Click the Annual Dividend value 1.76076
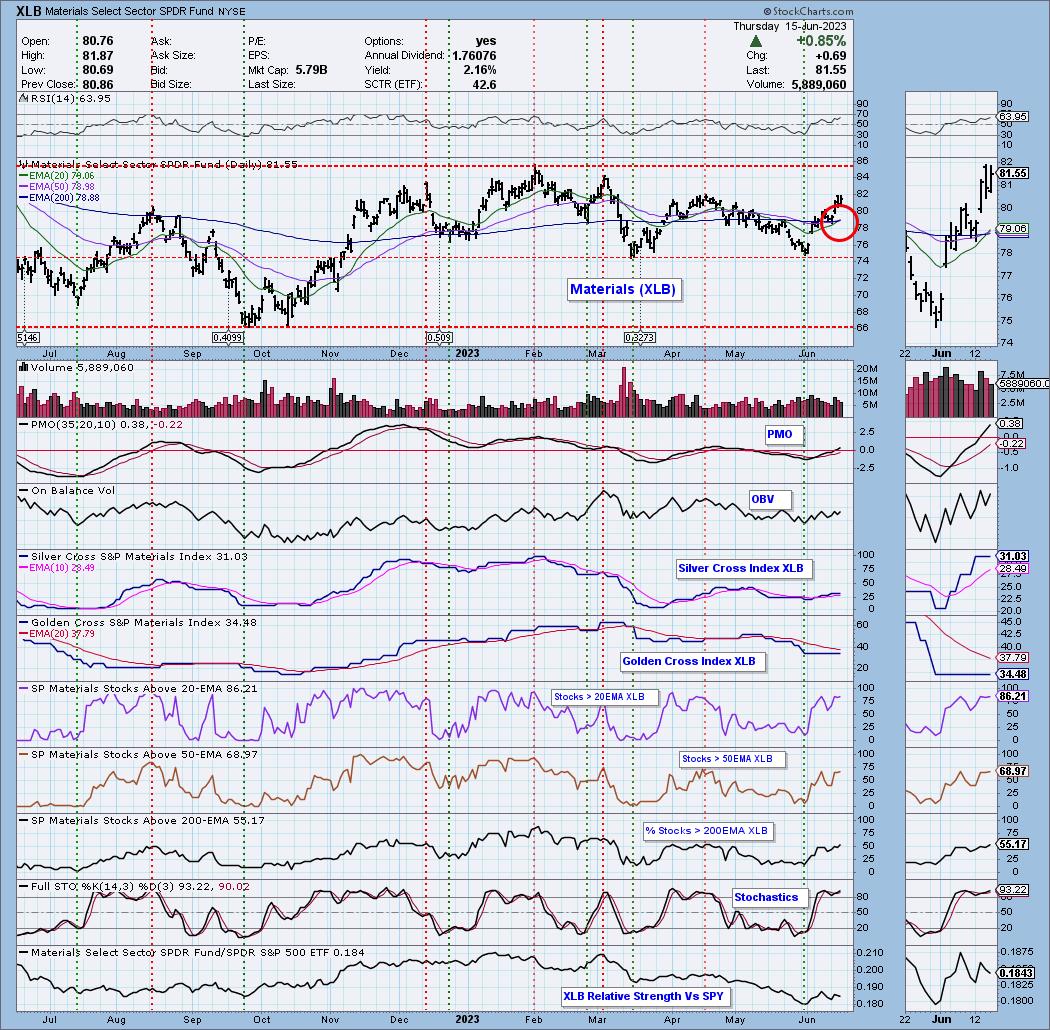The height and width of the screenshot is (1030, 1050). 474,56
